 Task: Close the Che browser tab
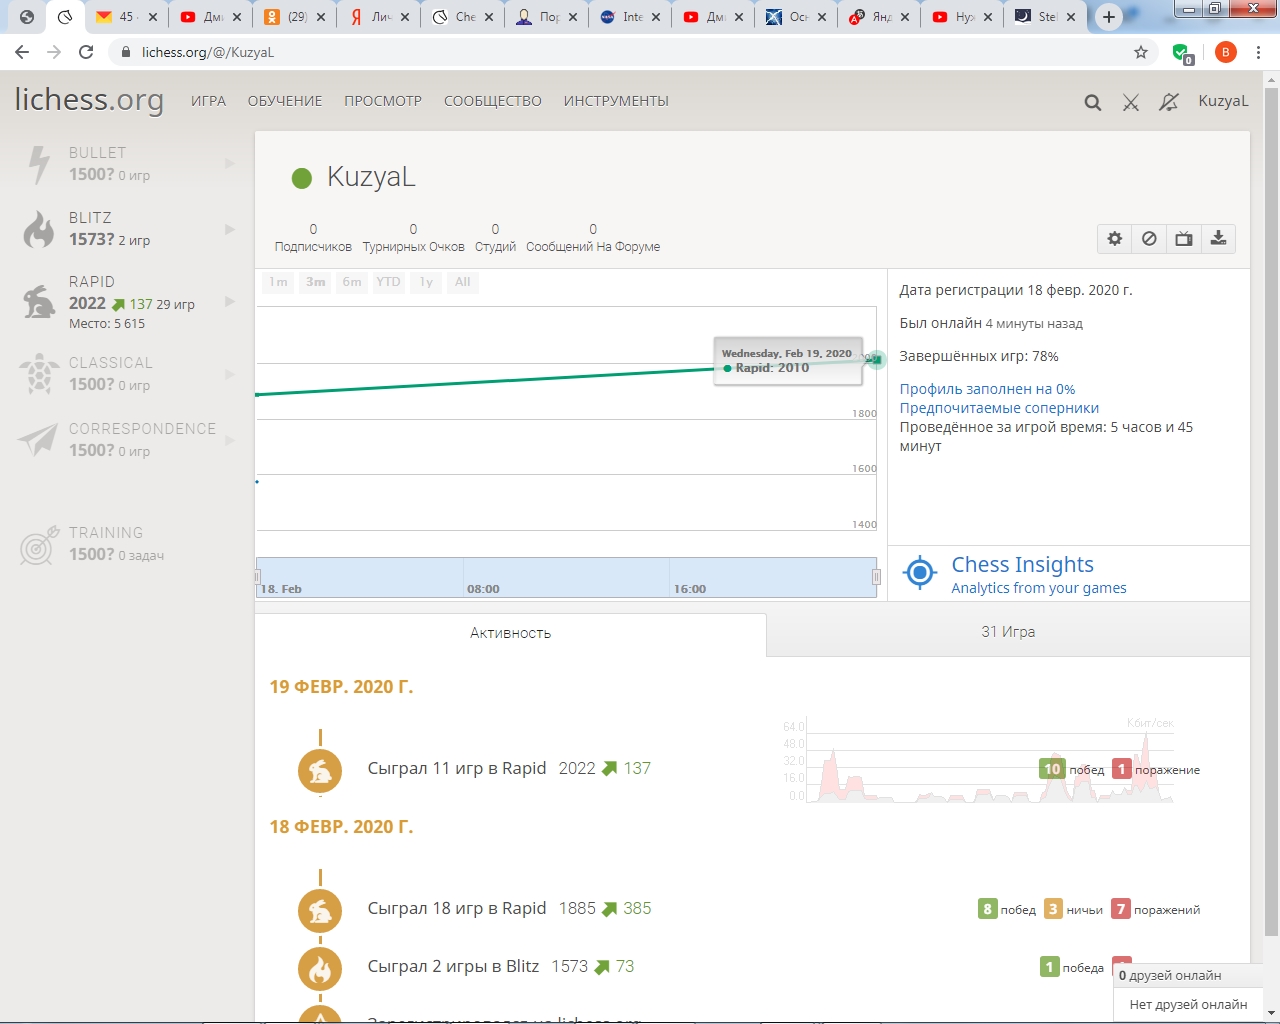(489, 17)
